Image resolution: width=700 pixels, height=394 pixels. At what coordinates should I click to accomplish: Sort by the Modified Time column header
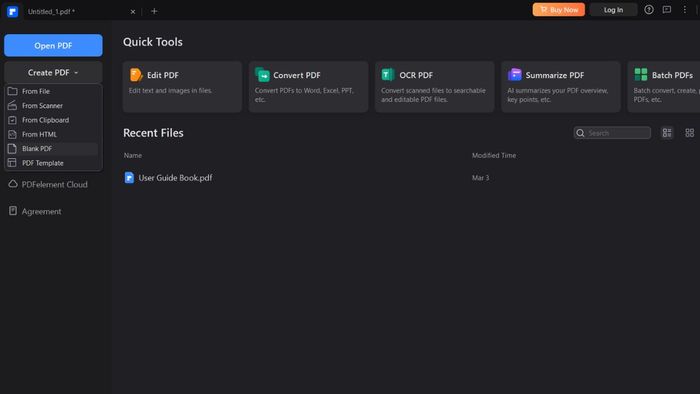click(x=494, y=155)
